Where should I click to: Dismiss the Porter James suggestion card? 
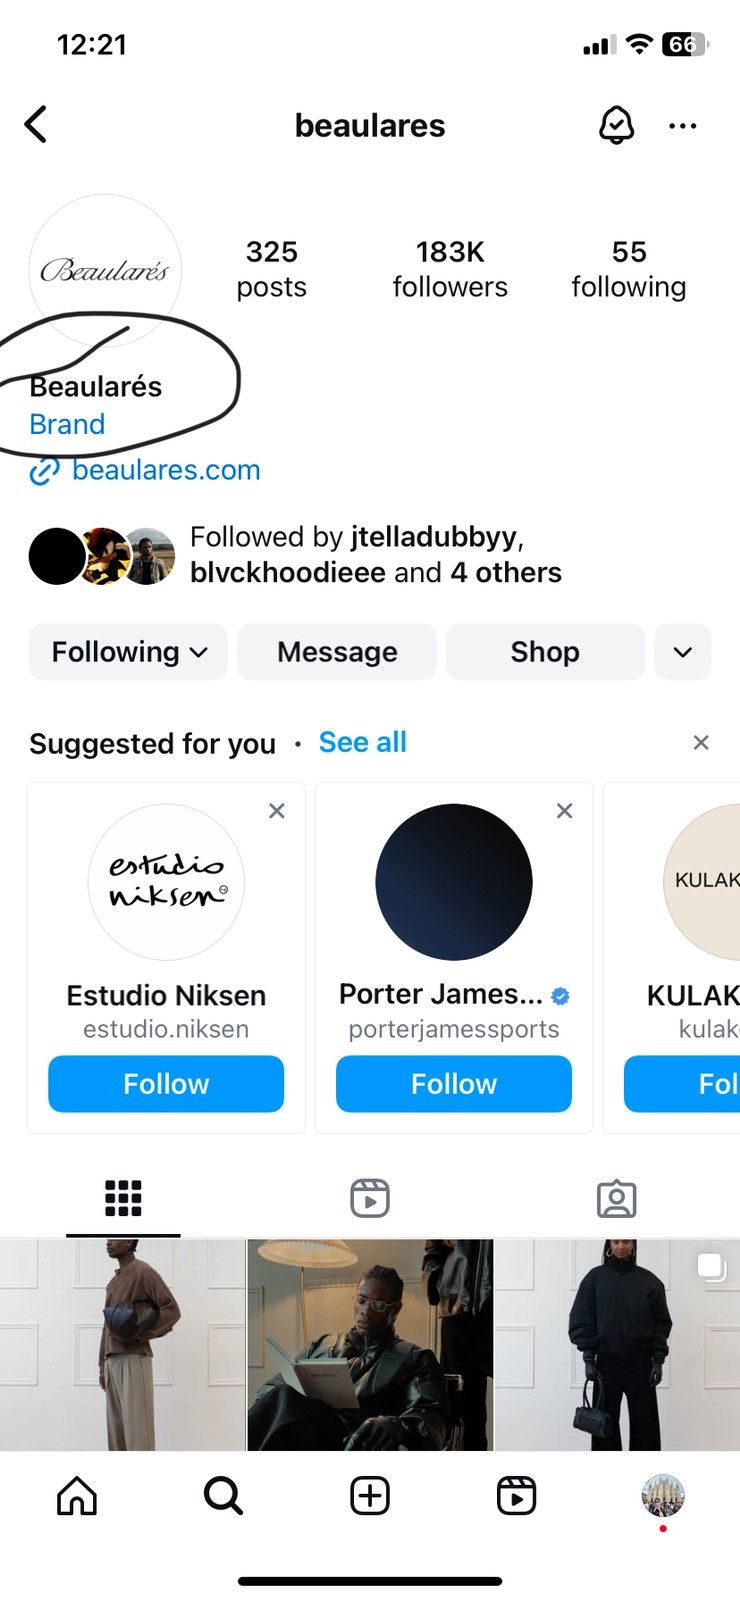point(565,811)
